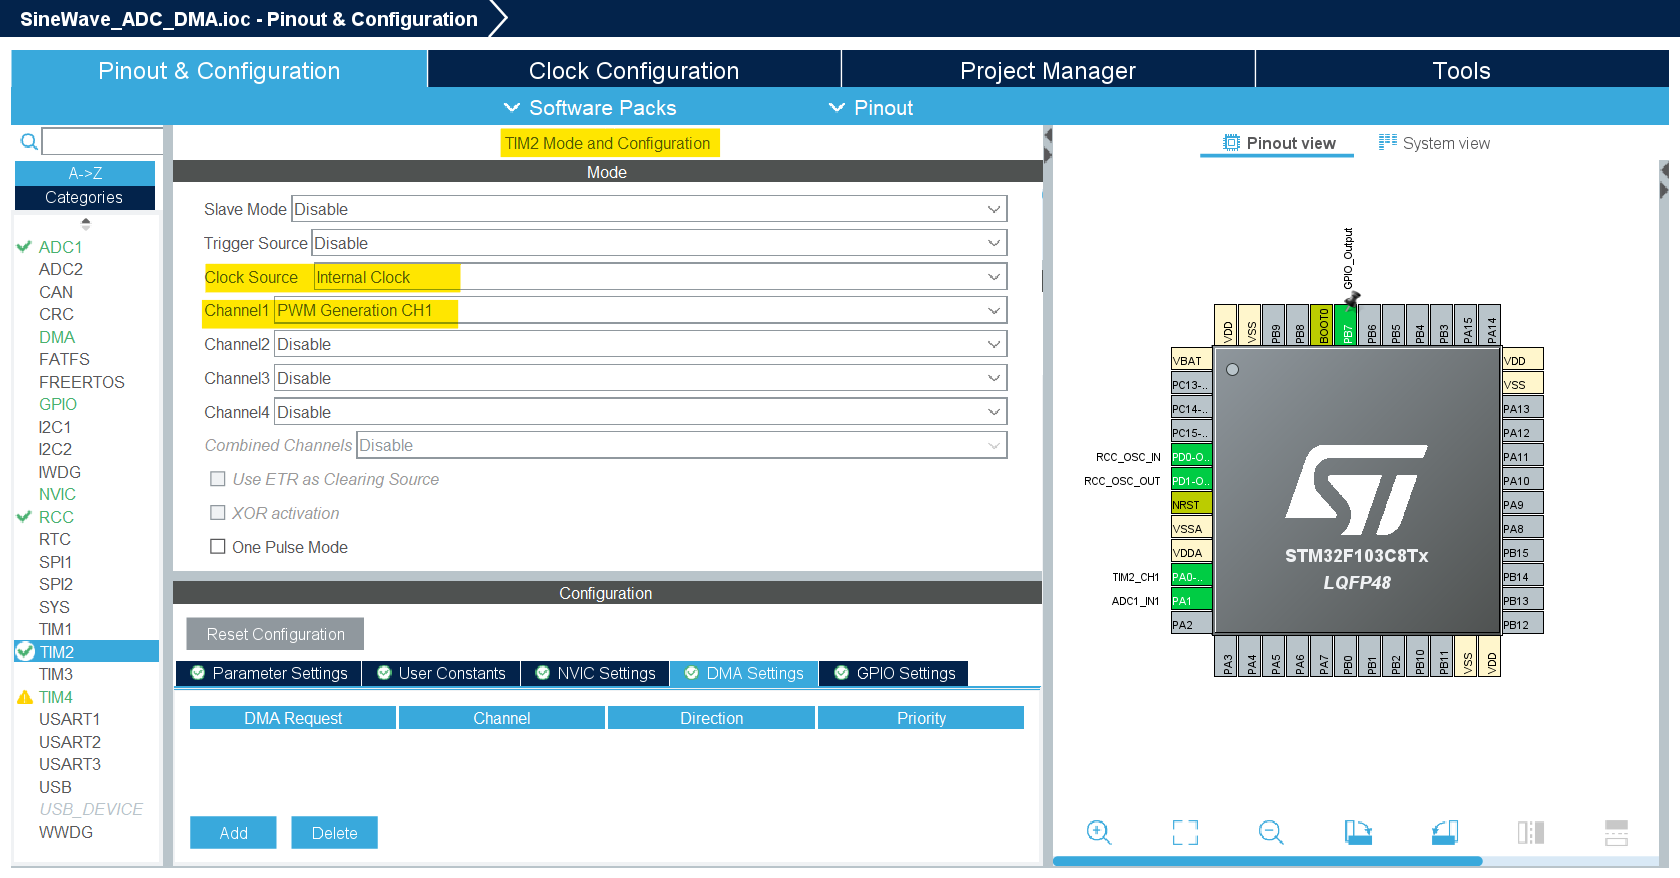Toggle the XOR activation checkbox
Screen dimensions: 1680x878
coord(217,513)
